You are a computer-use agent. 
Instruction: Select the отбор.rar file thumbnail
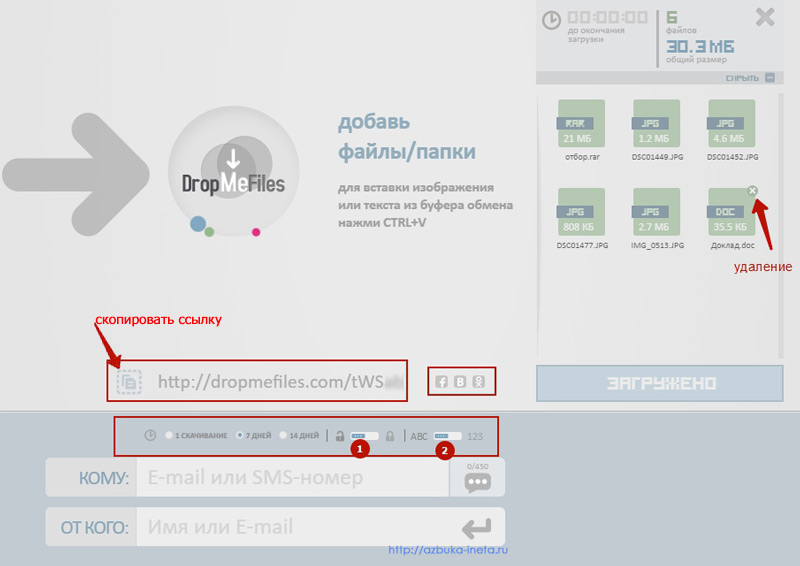[x=581, y=124]
